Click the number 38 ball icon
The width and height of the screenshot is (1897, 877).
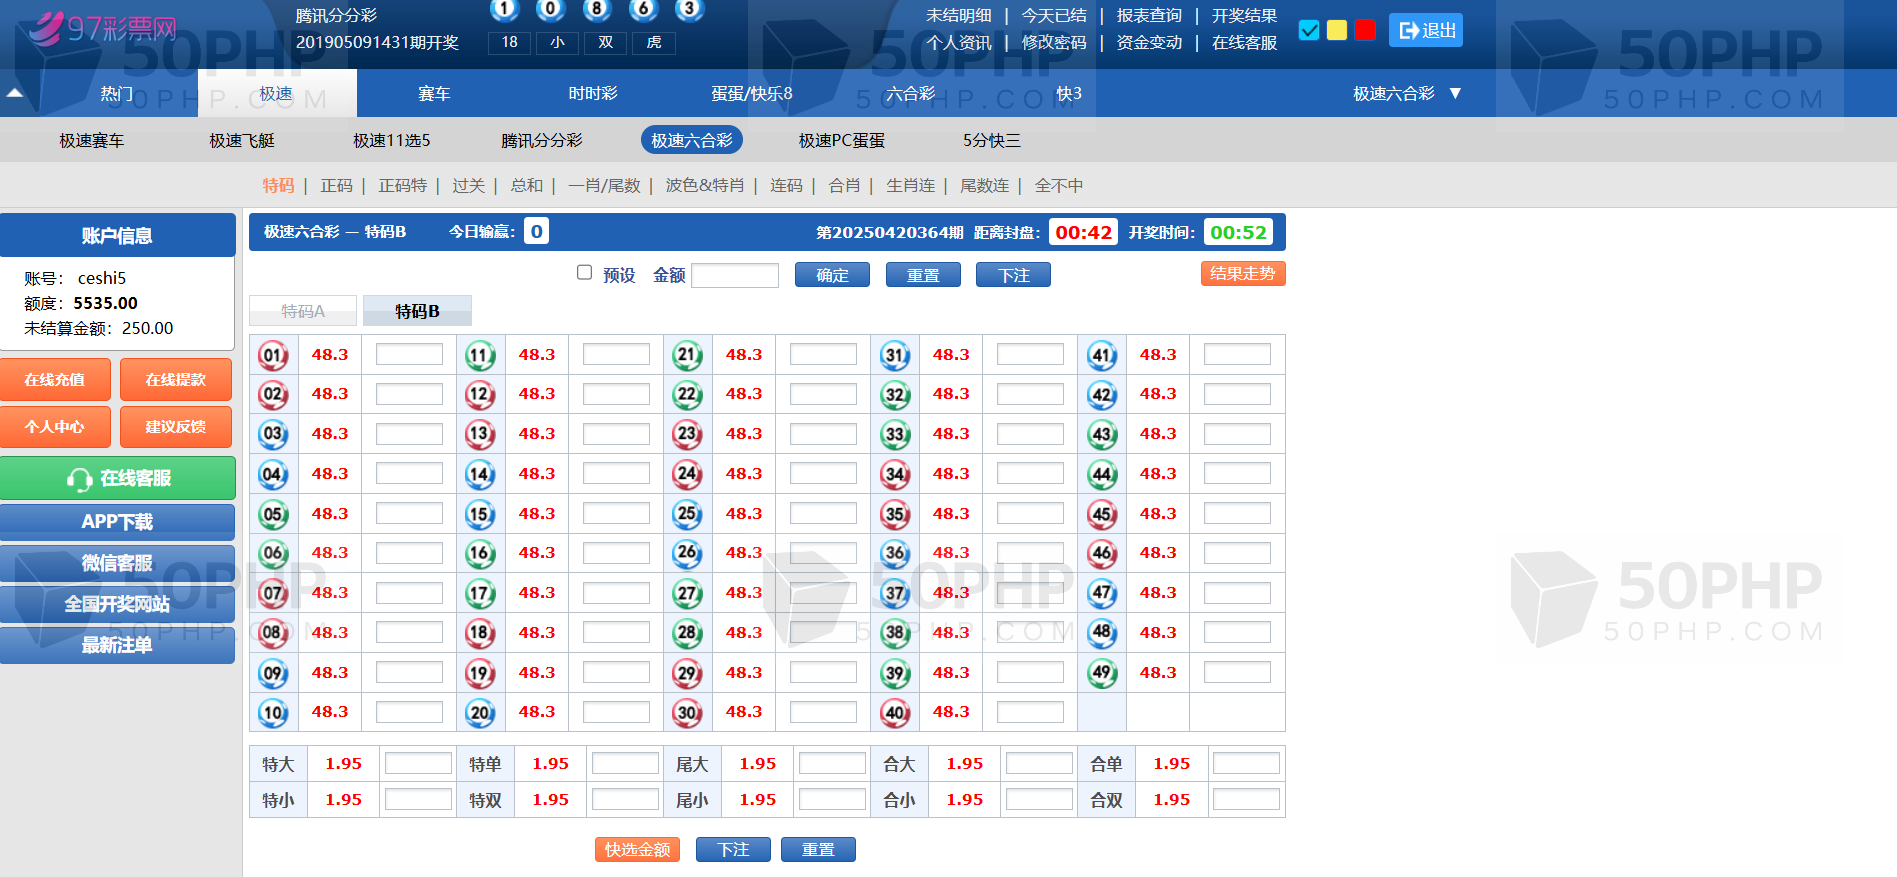[895, 633]
